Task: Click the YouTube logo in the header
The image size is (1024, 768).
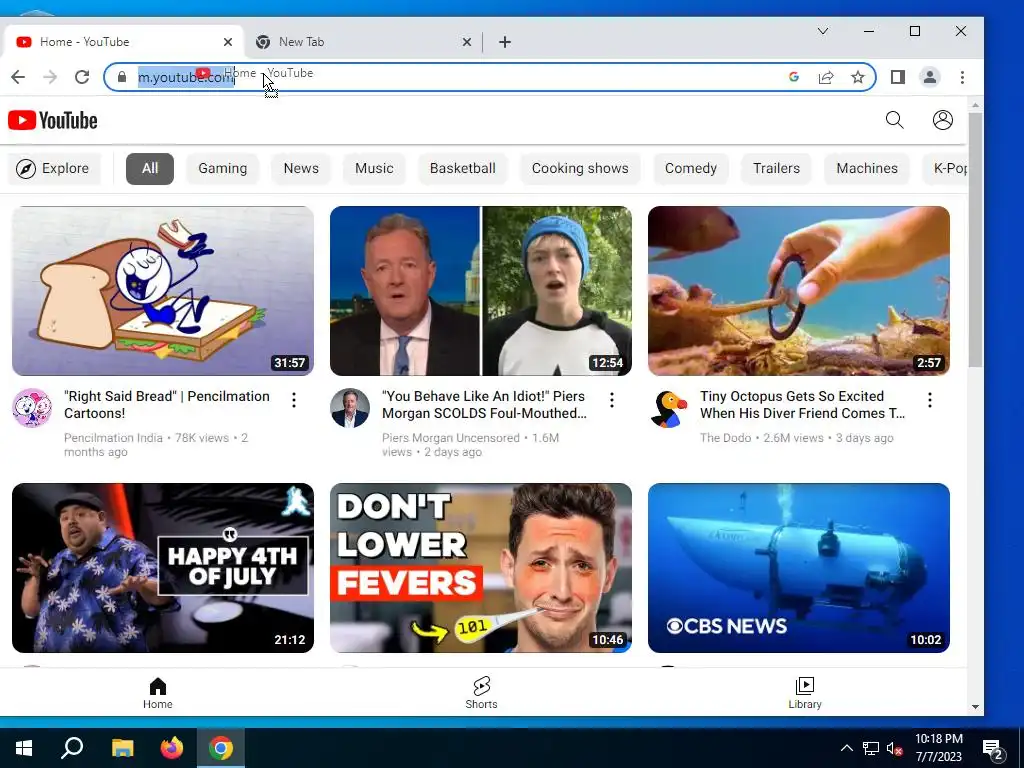Action: 52,120
